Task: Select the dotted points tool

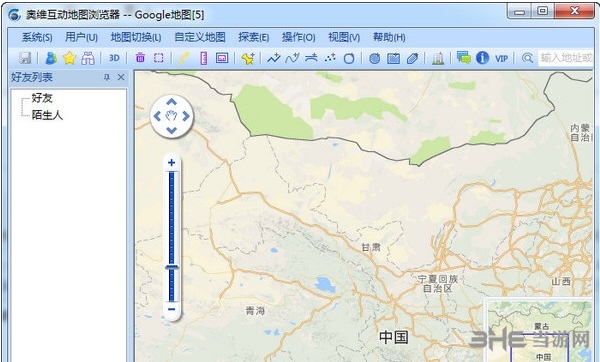Action: (330, 58)
